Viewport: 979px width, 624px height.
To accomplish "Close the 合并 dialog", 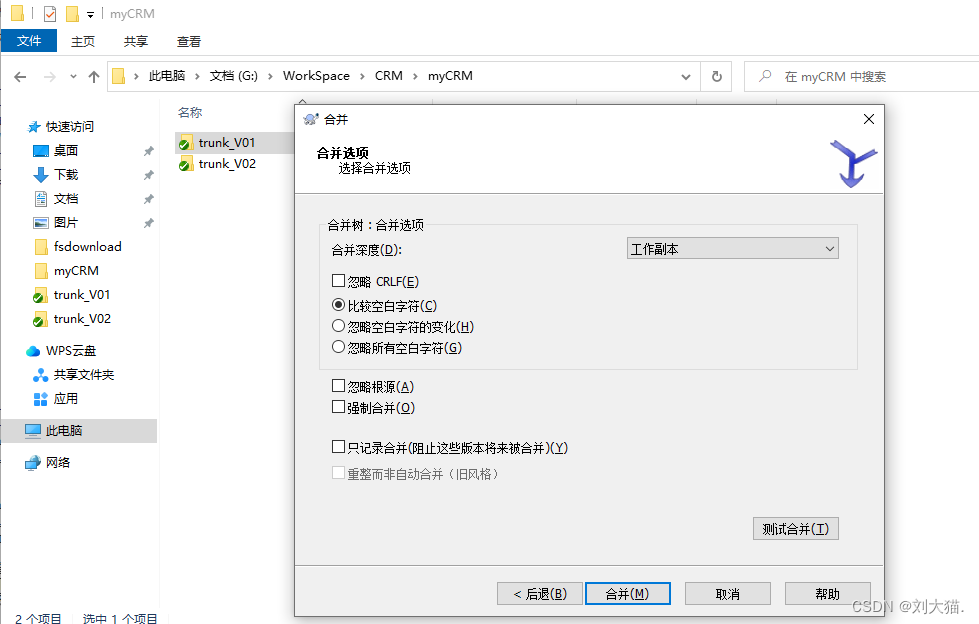I will pos(868,119).
